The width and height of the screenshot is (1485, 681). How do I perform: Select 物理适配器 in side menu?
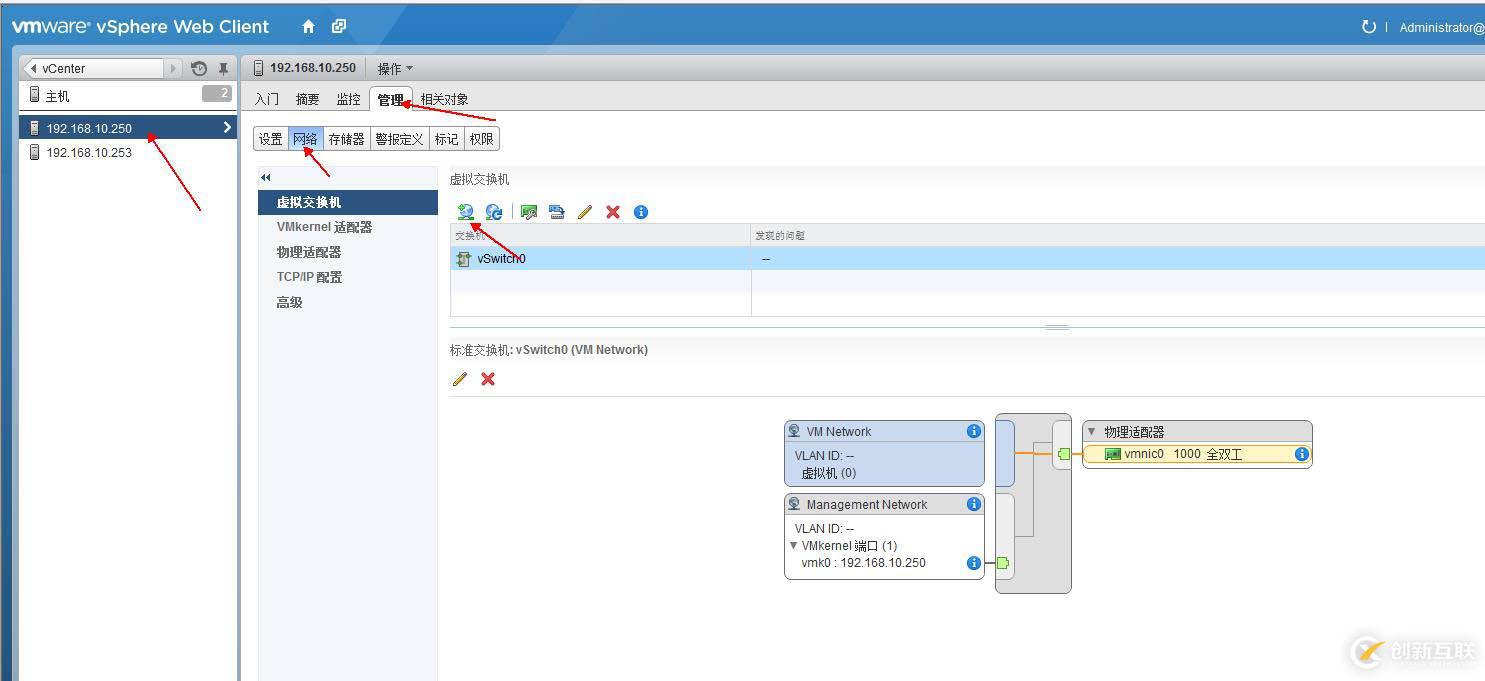348,252
